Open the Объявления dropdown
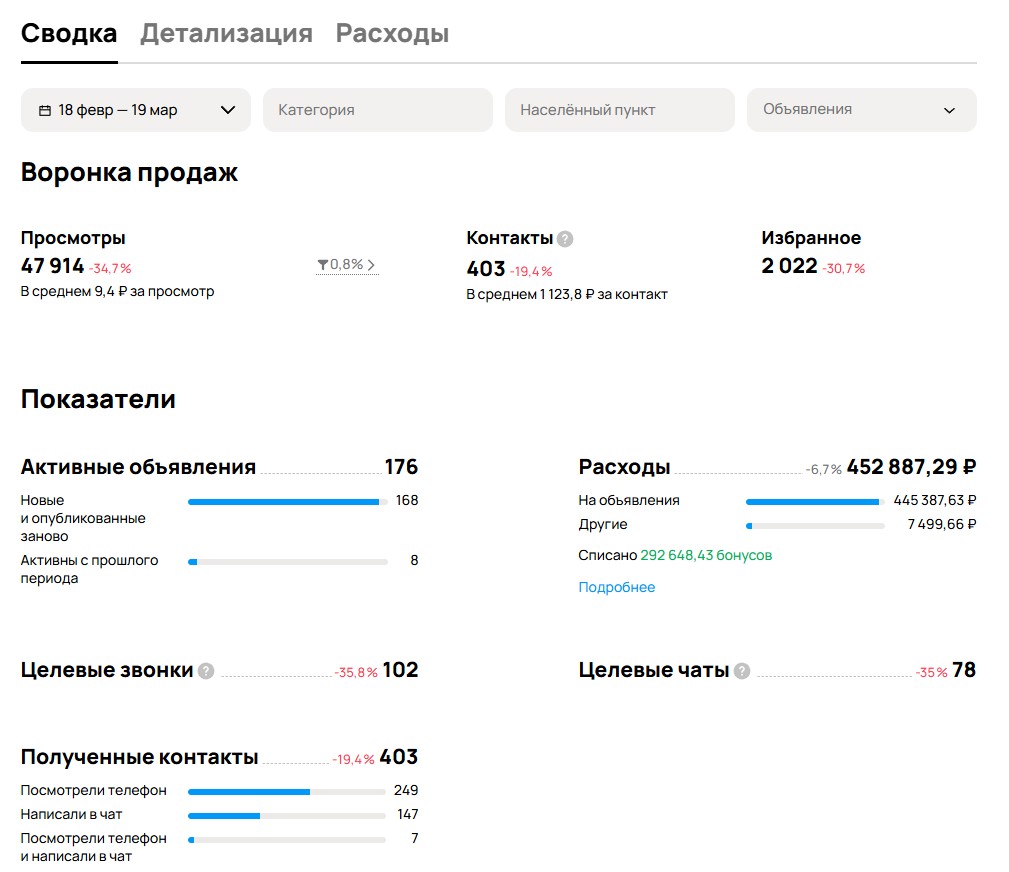The width and height of the screenshot is (1009, 872). [x=862, y=110]
